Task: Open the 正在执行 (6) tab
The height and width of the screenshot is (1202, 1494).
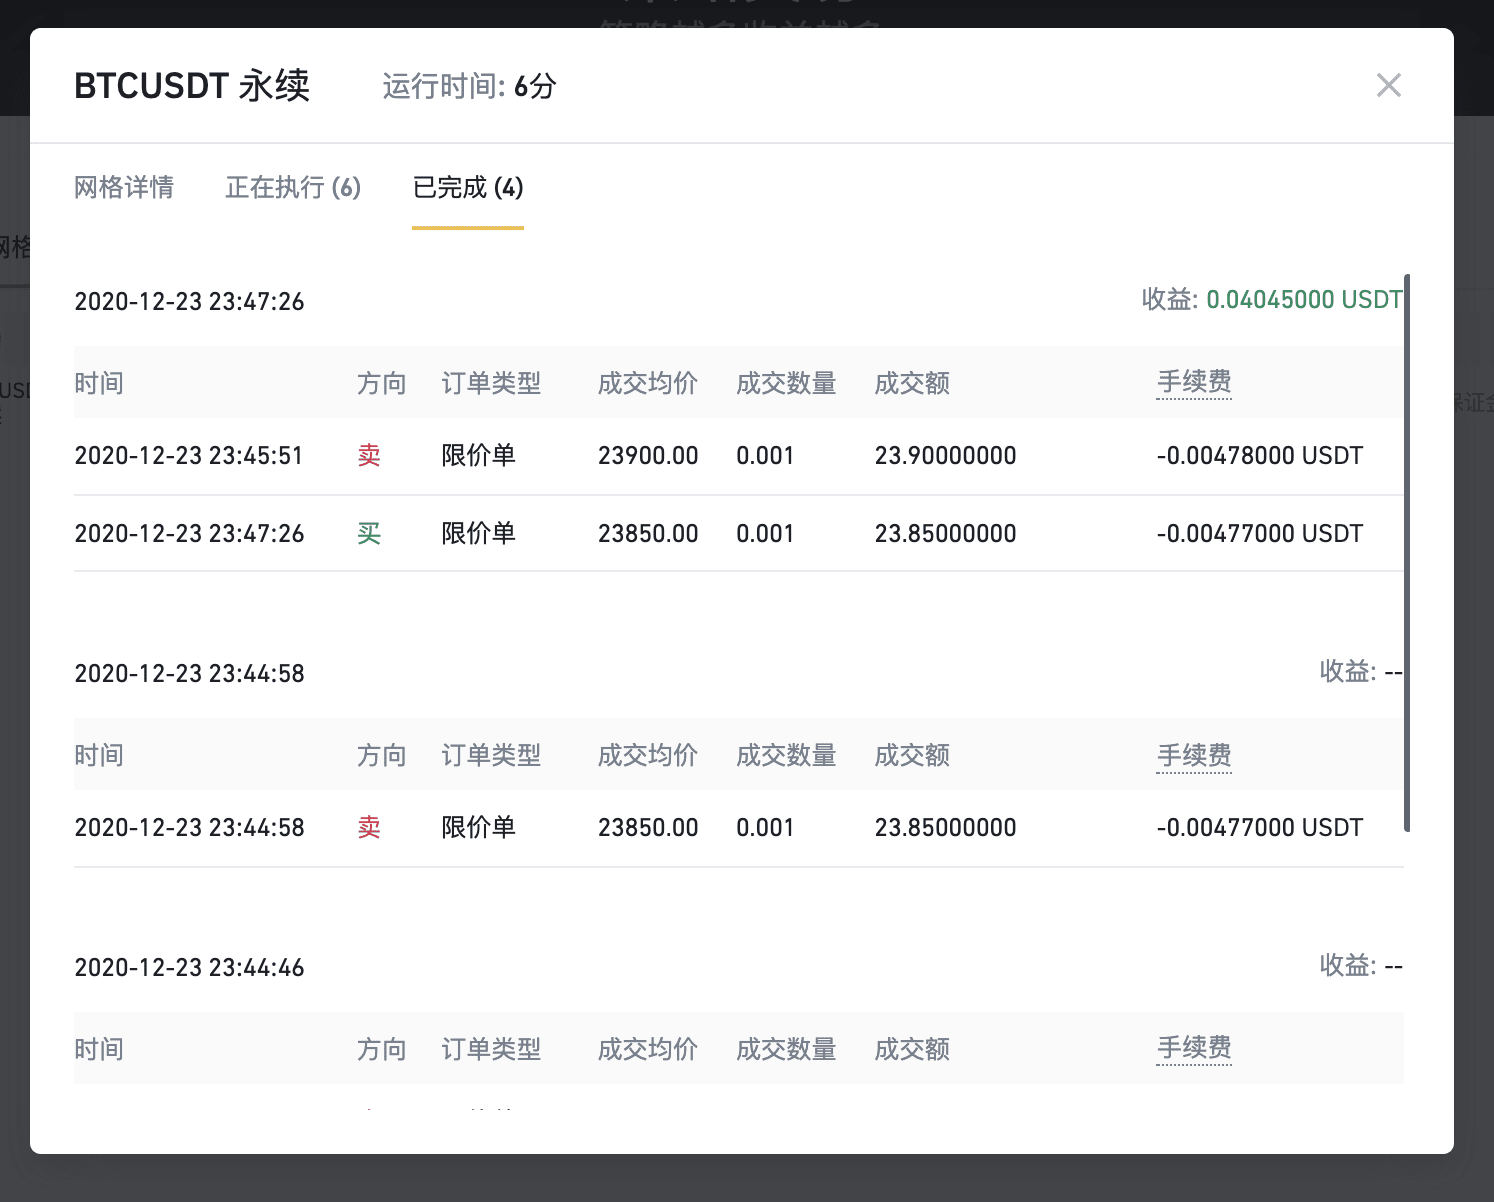Action: tap(293, 187)
